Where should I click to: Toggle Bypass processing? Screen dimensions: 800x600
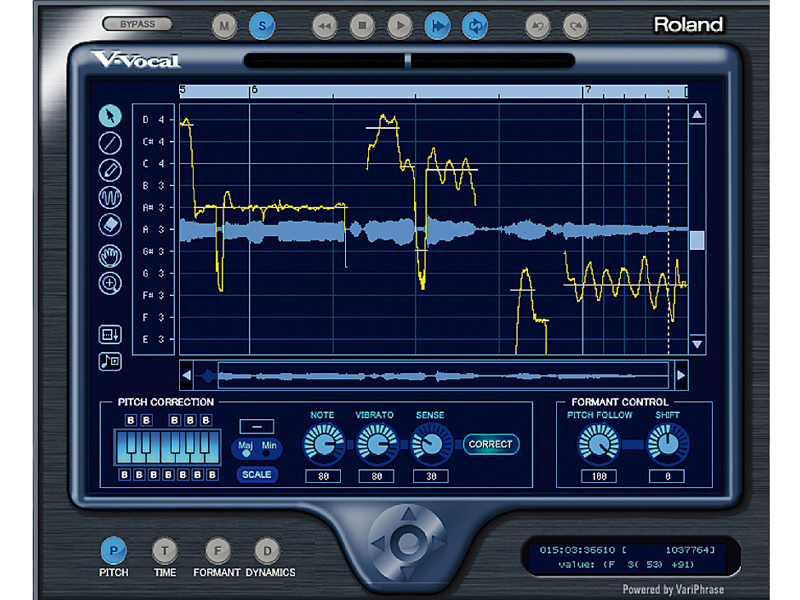point(137,23)
